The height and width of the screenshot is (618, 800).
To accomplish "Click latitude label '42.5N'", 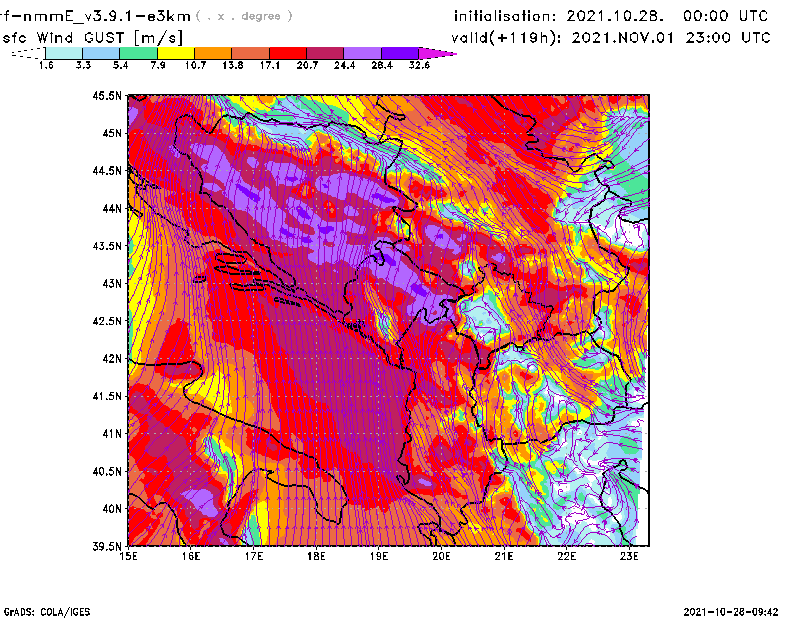I will (107, 321).
